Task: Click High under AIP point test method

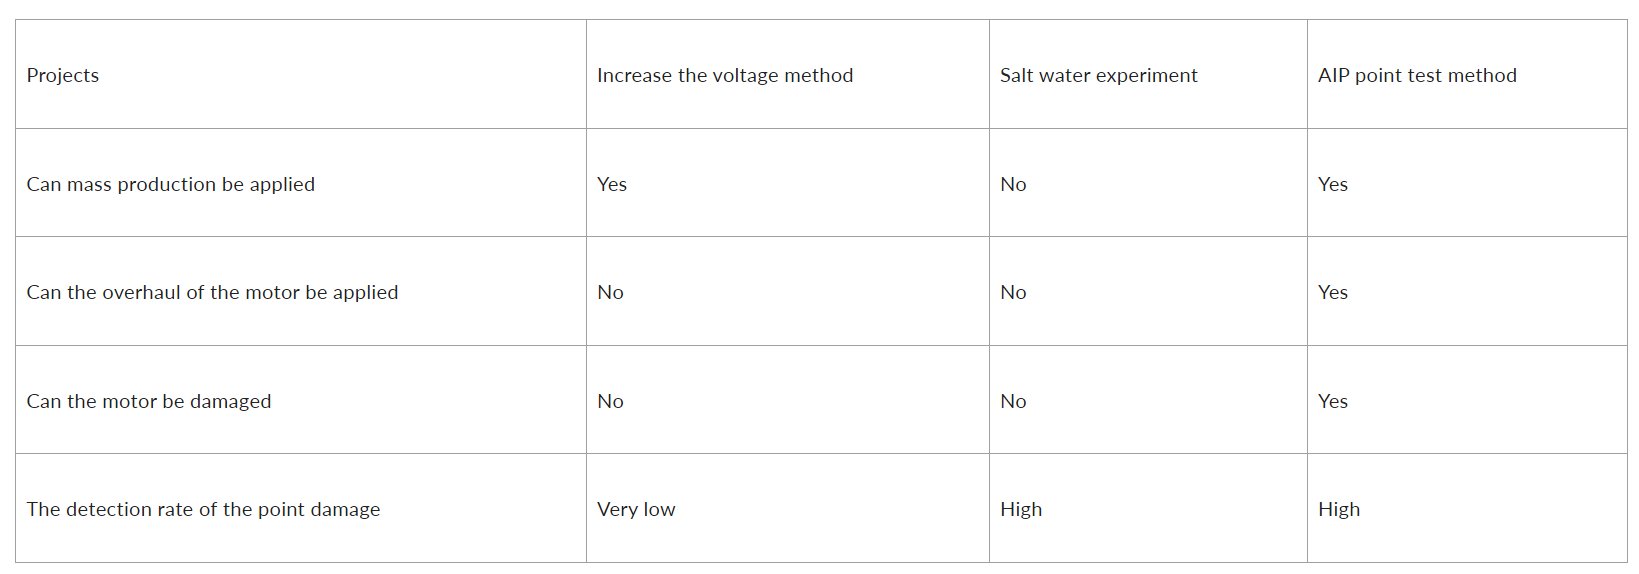Action: 1339,509
